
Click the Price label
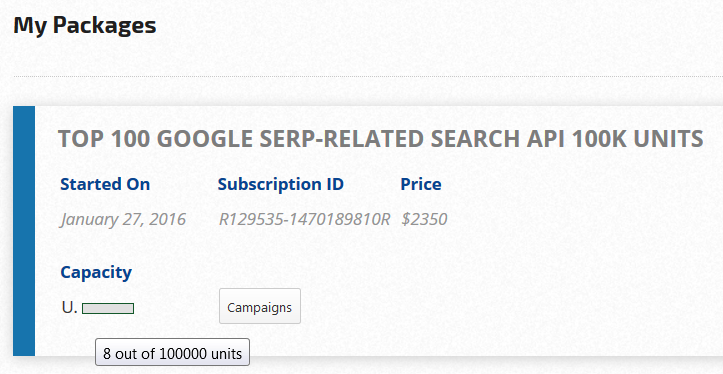coord(421,184)
